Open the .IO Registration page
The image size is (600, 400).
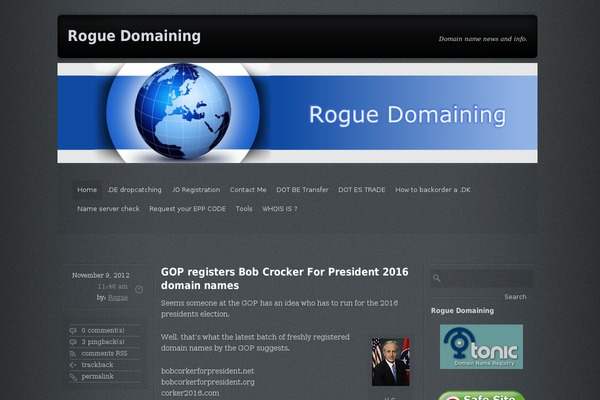click(196, 189)
